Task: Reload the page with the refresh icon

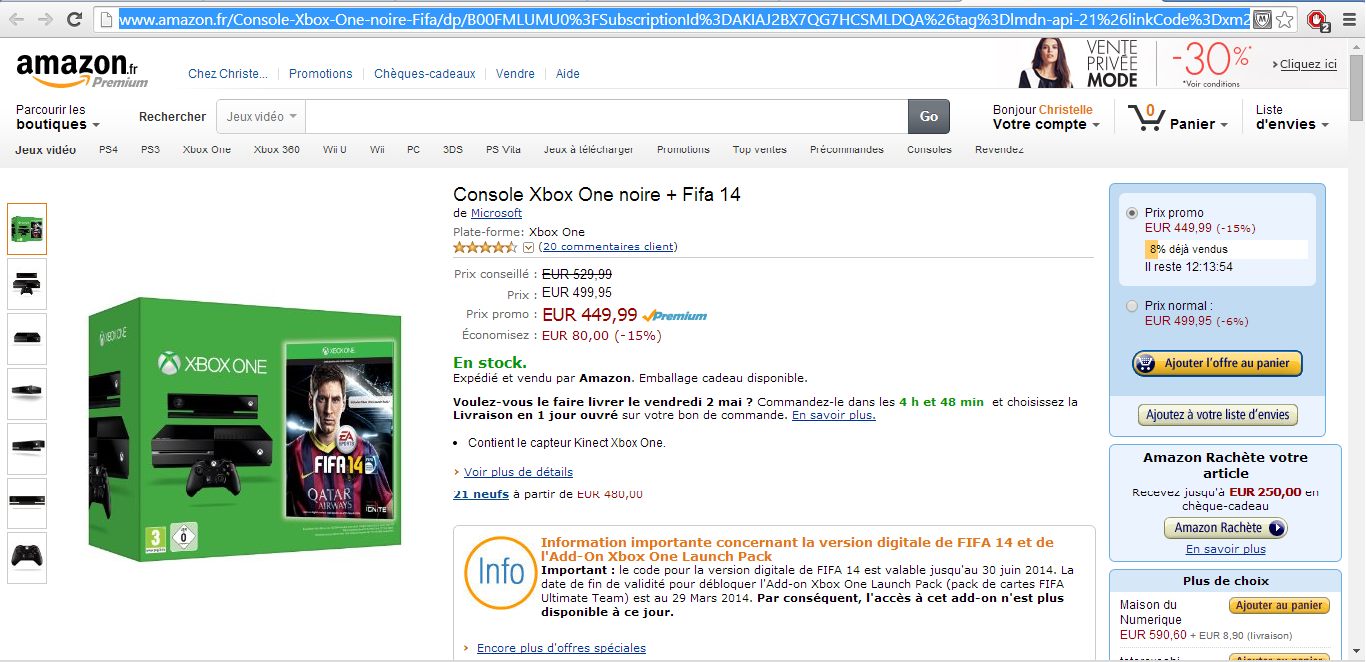Action: click(74, 19)
